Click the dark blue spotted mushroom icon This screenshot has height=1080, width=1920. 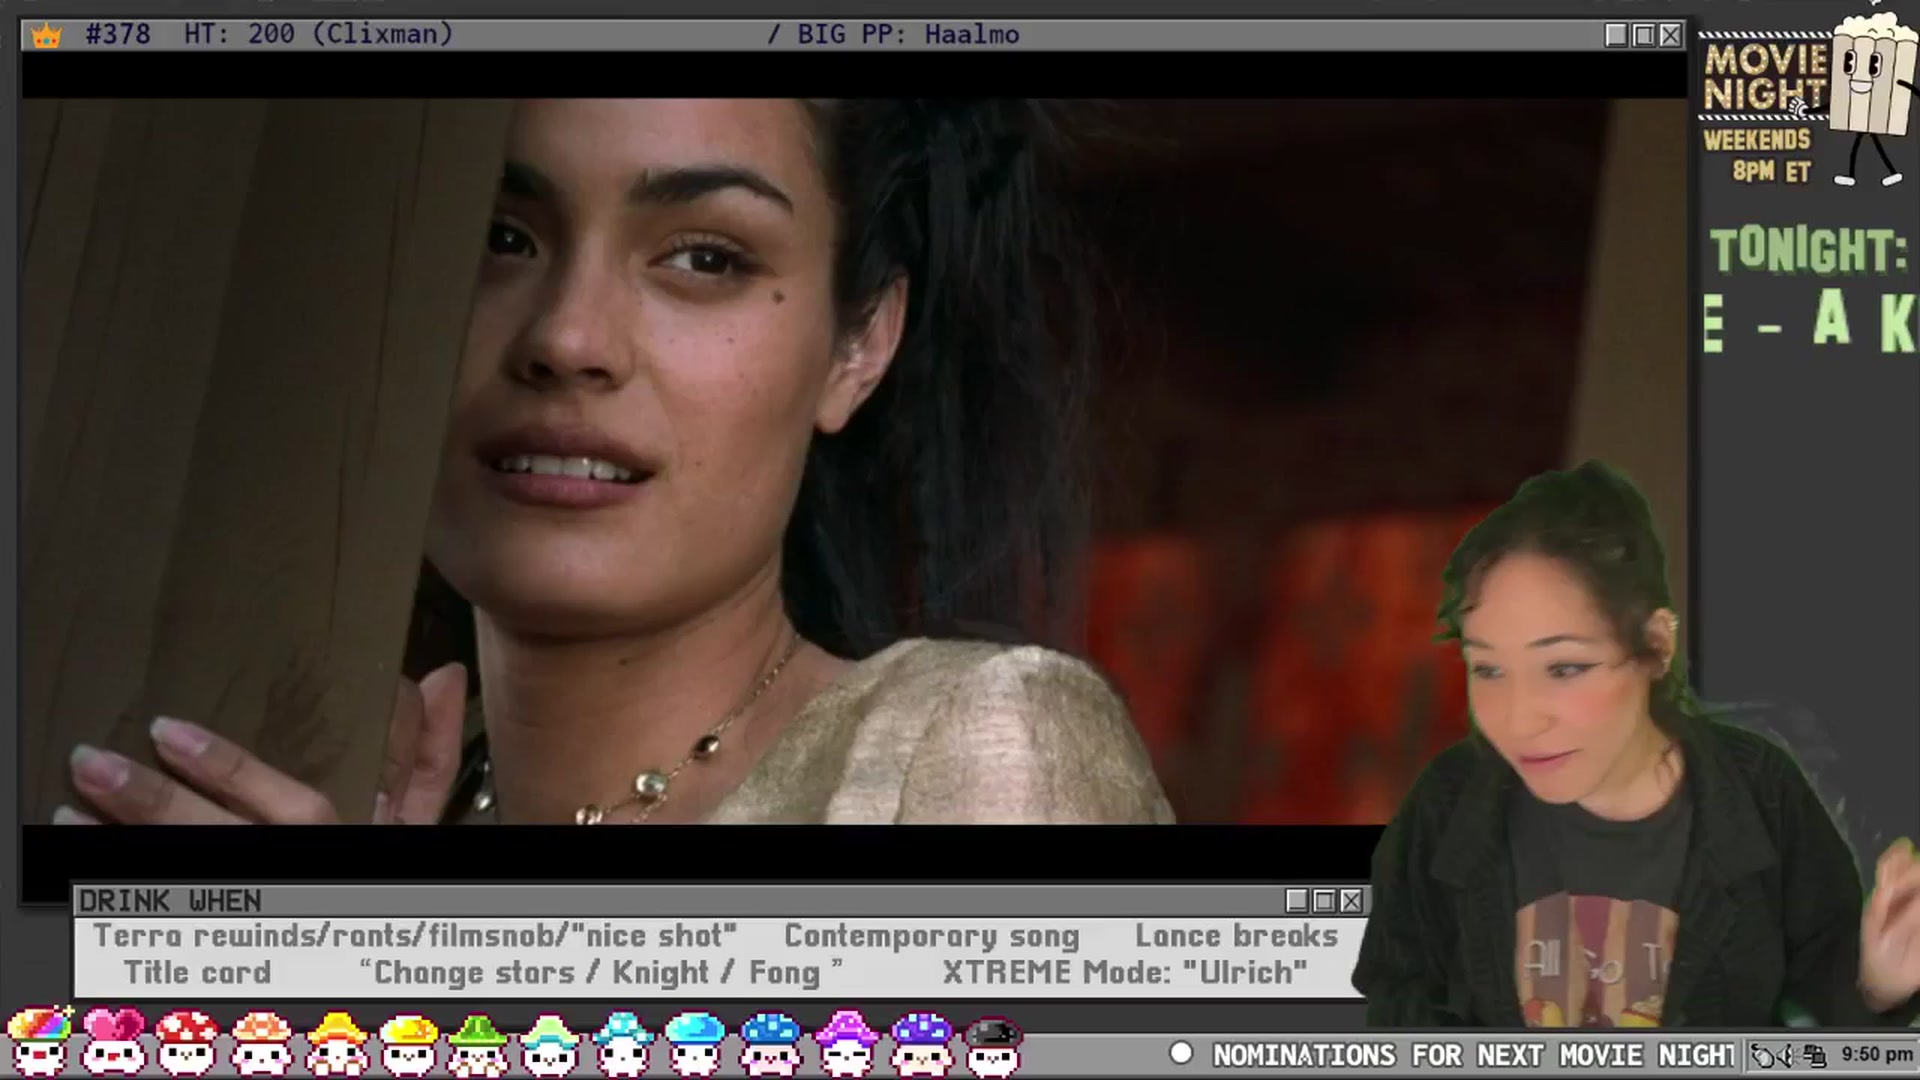pos(771,1043)
